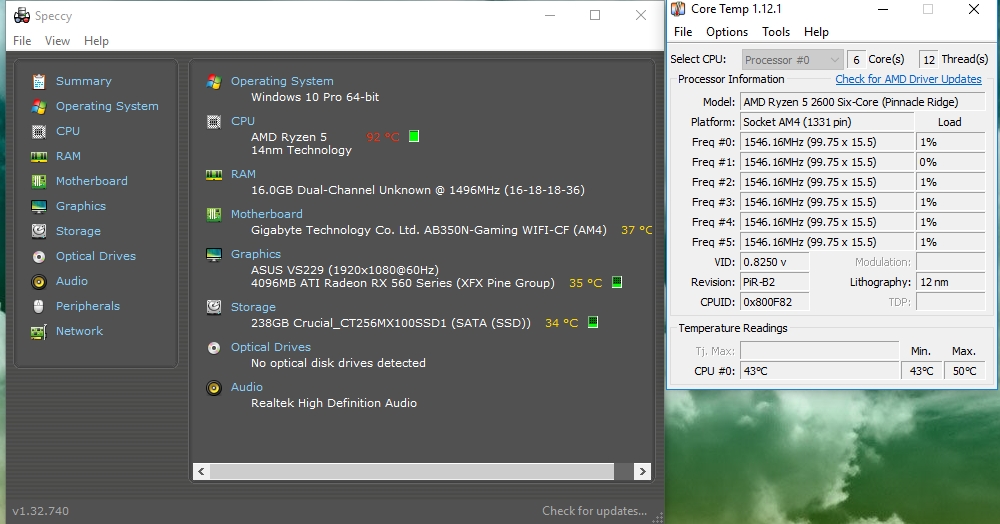Click the Summary clipboard icon in Speccy sidebar

point(39,82)
